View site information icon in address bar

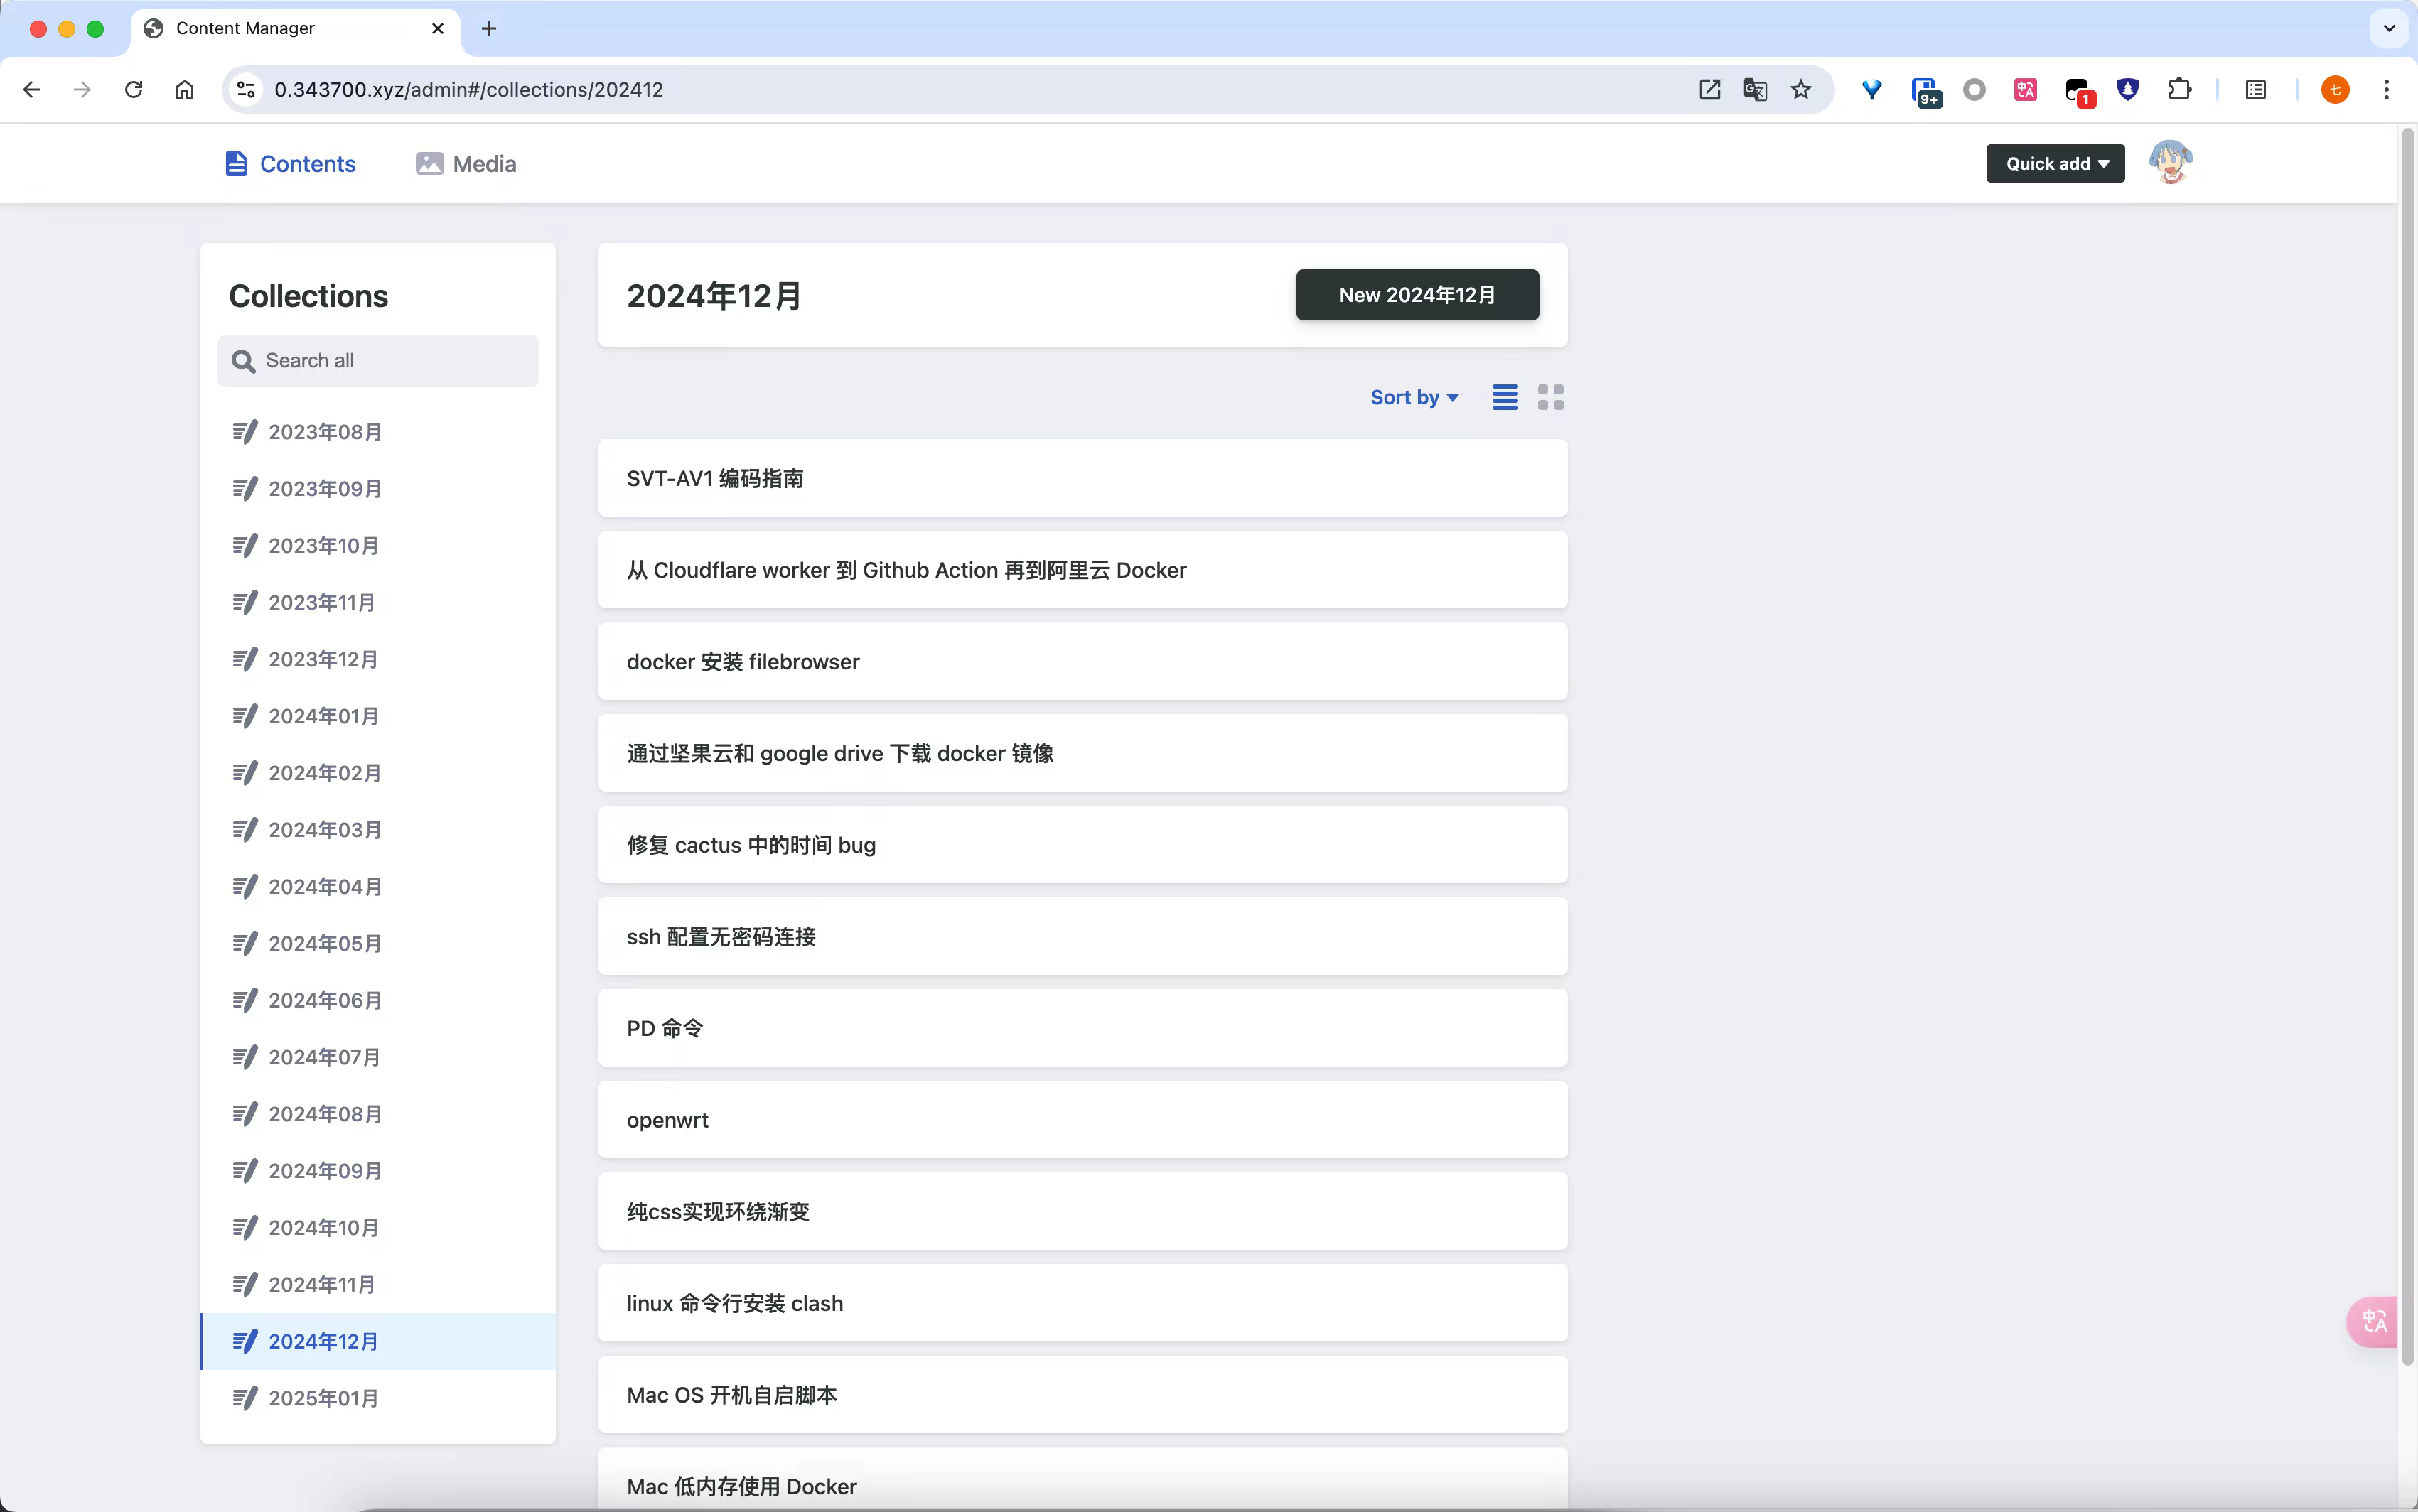[x=245, y=90]
